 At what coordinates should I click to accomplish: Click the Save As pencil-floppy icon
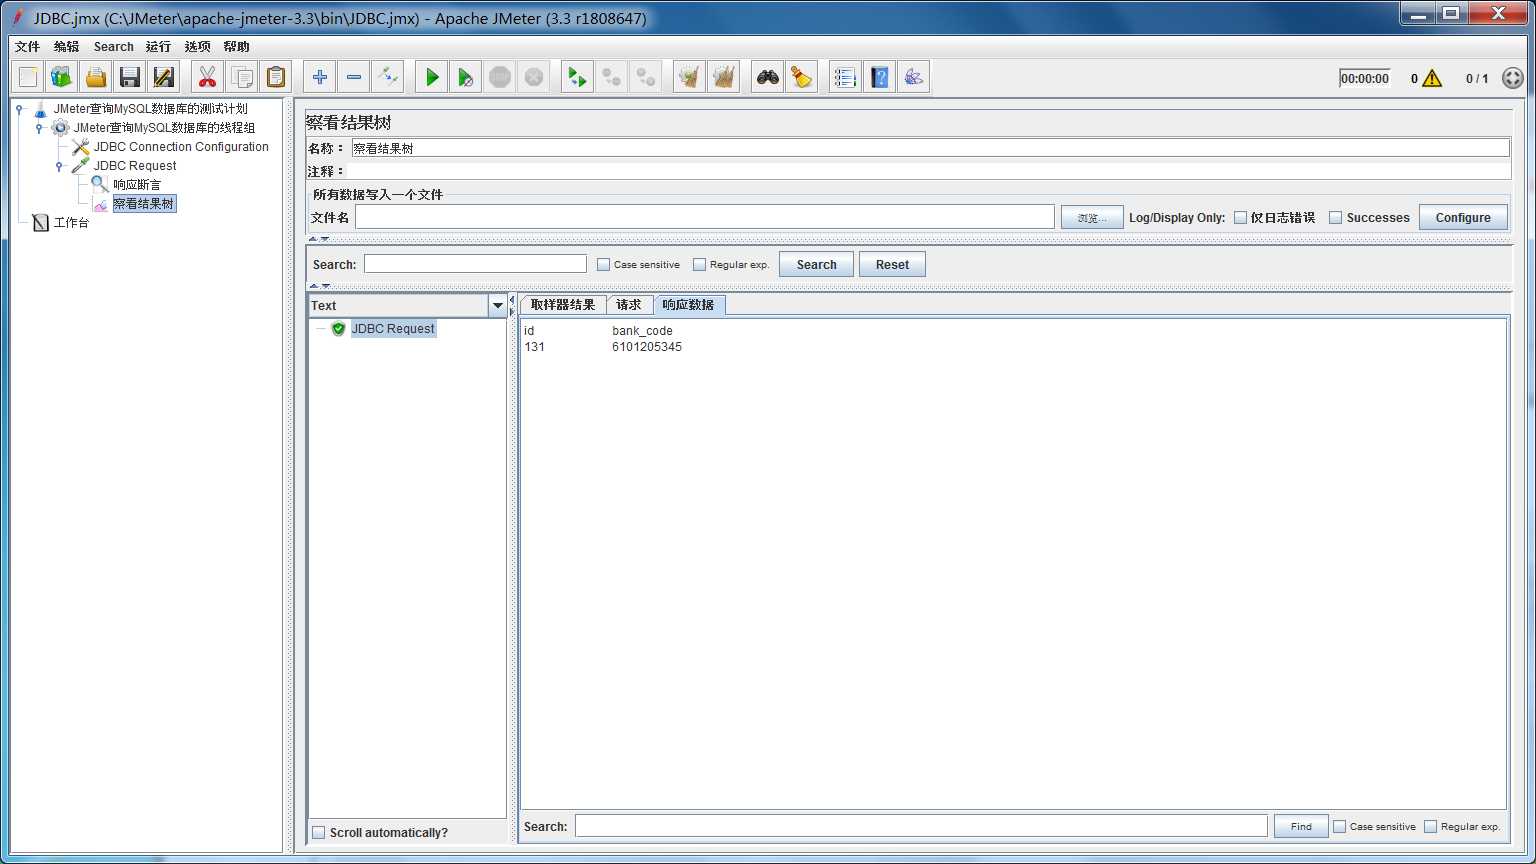164,77
